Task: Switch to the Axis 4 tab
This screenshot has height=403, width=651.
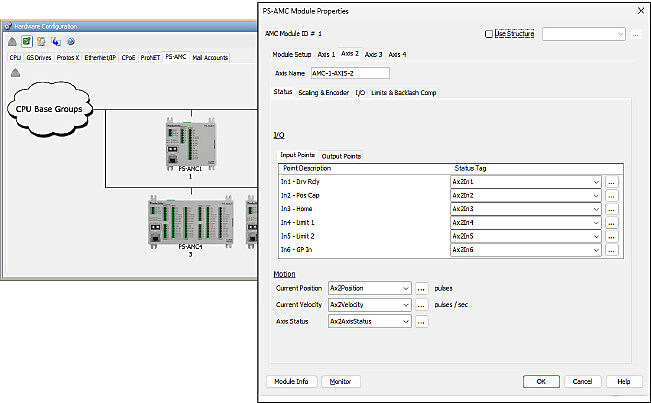Action: click(397, 54)
